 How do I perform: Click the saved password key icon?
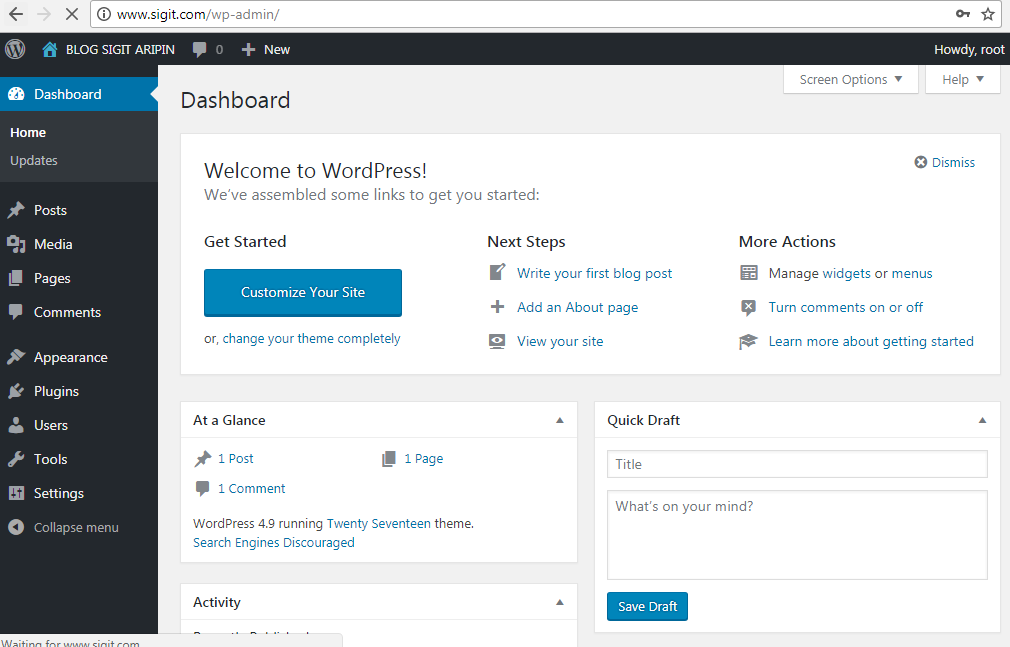coord(963,14)
